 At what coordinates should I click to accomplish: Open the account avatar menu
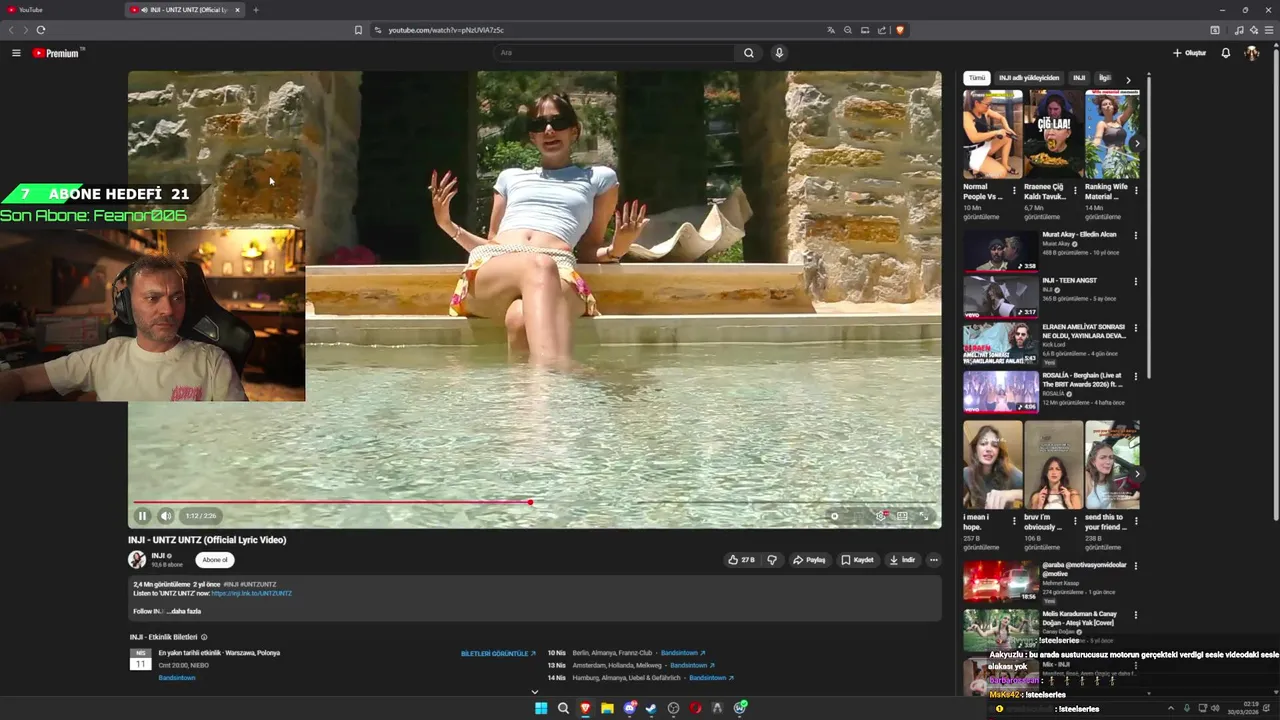point(1251,53)
